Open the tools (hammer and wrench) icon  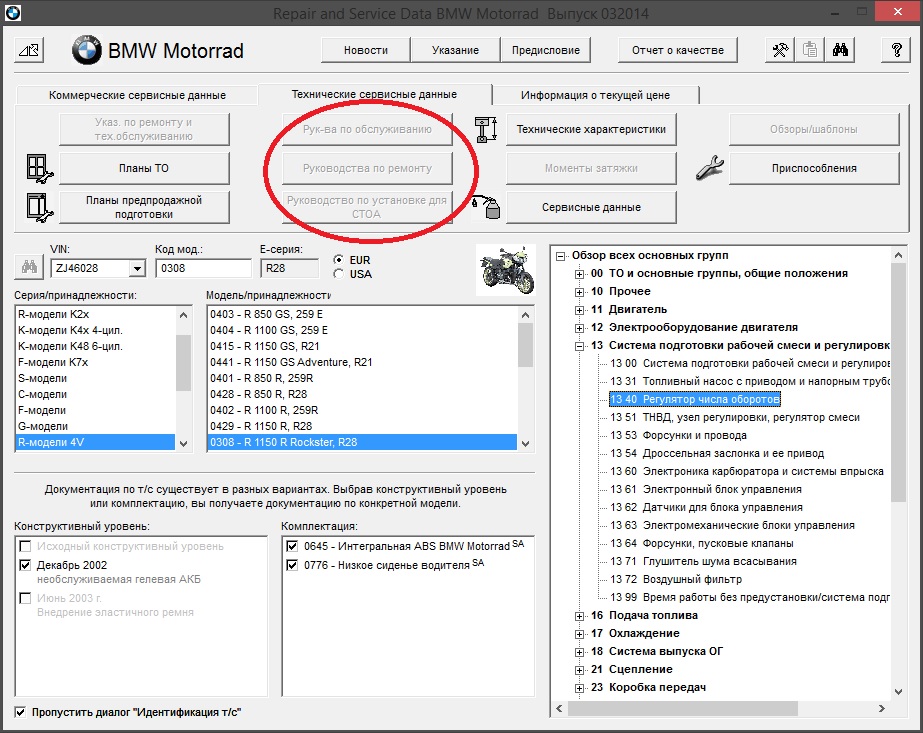tap(780, 50)
